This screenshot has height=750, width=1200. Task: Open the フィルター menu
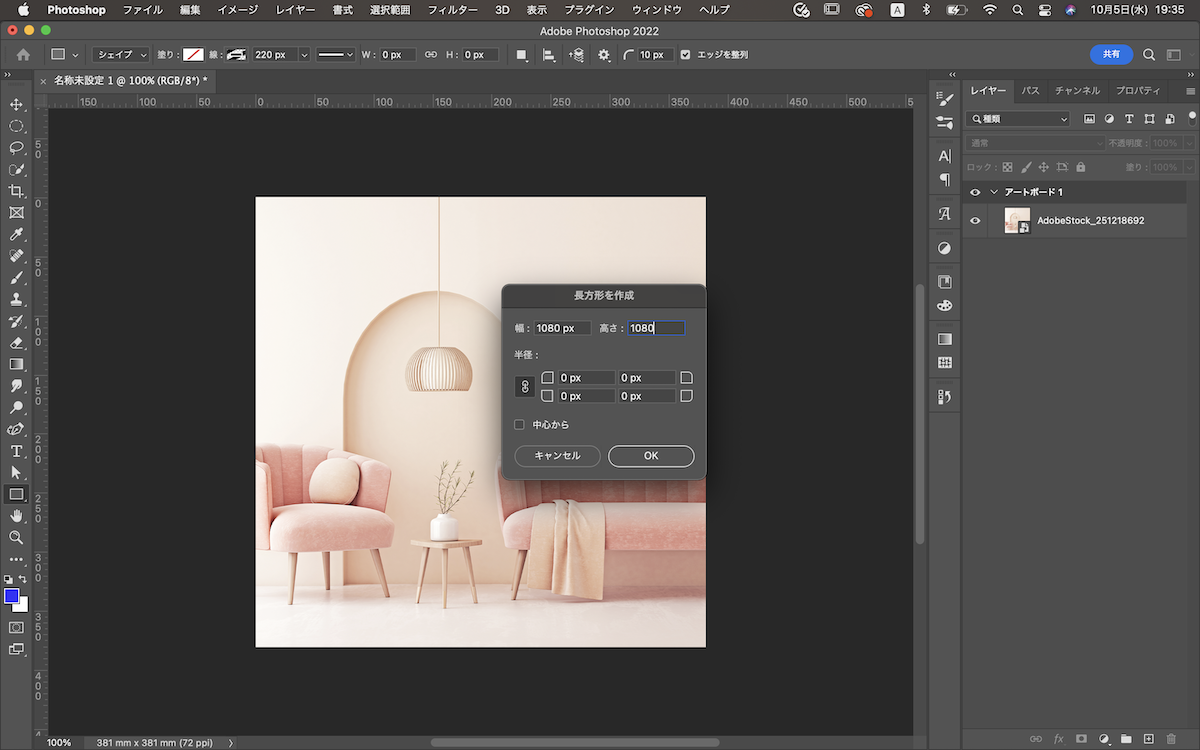click(x=452, y=10)
